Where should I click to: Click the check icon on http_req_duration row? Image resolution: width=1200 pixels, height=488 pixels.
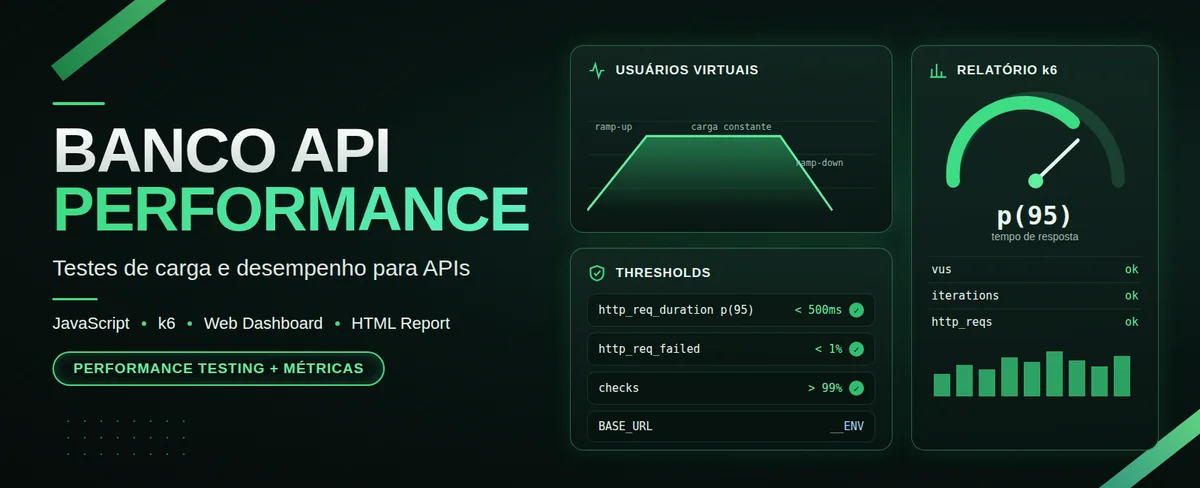tap(856, 310)
